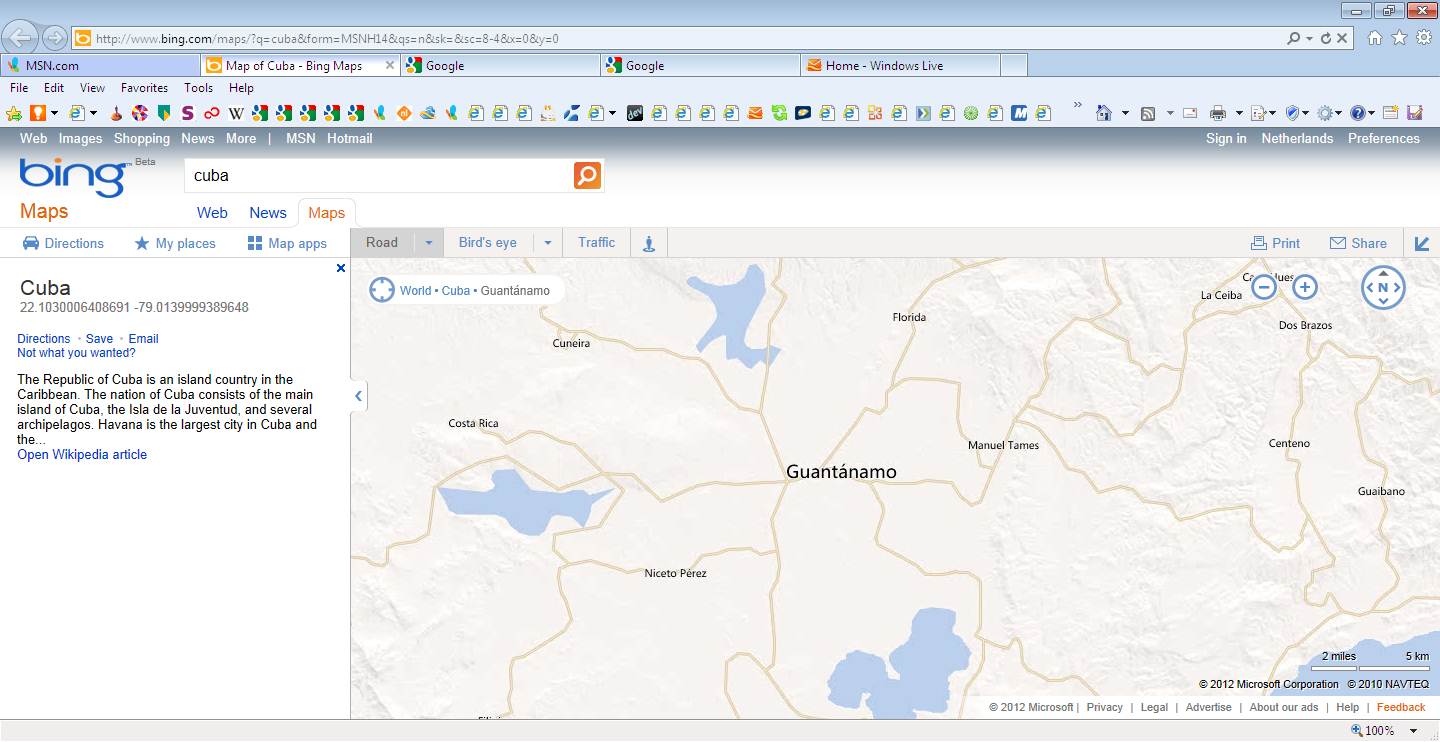1440x742 pixels.
Task: Open Favorites star in top-right corner
Action: click(1399, 38)
